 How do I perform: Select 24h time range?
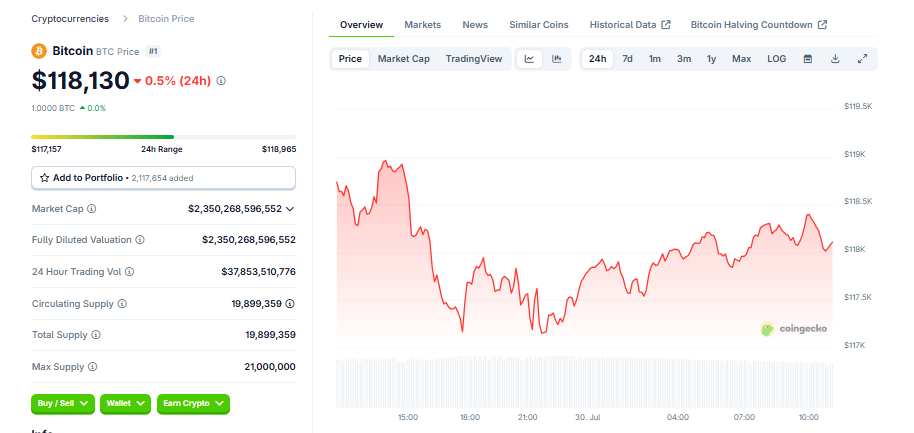point(597,59)
